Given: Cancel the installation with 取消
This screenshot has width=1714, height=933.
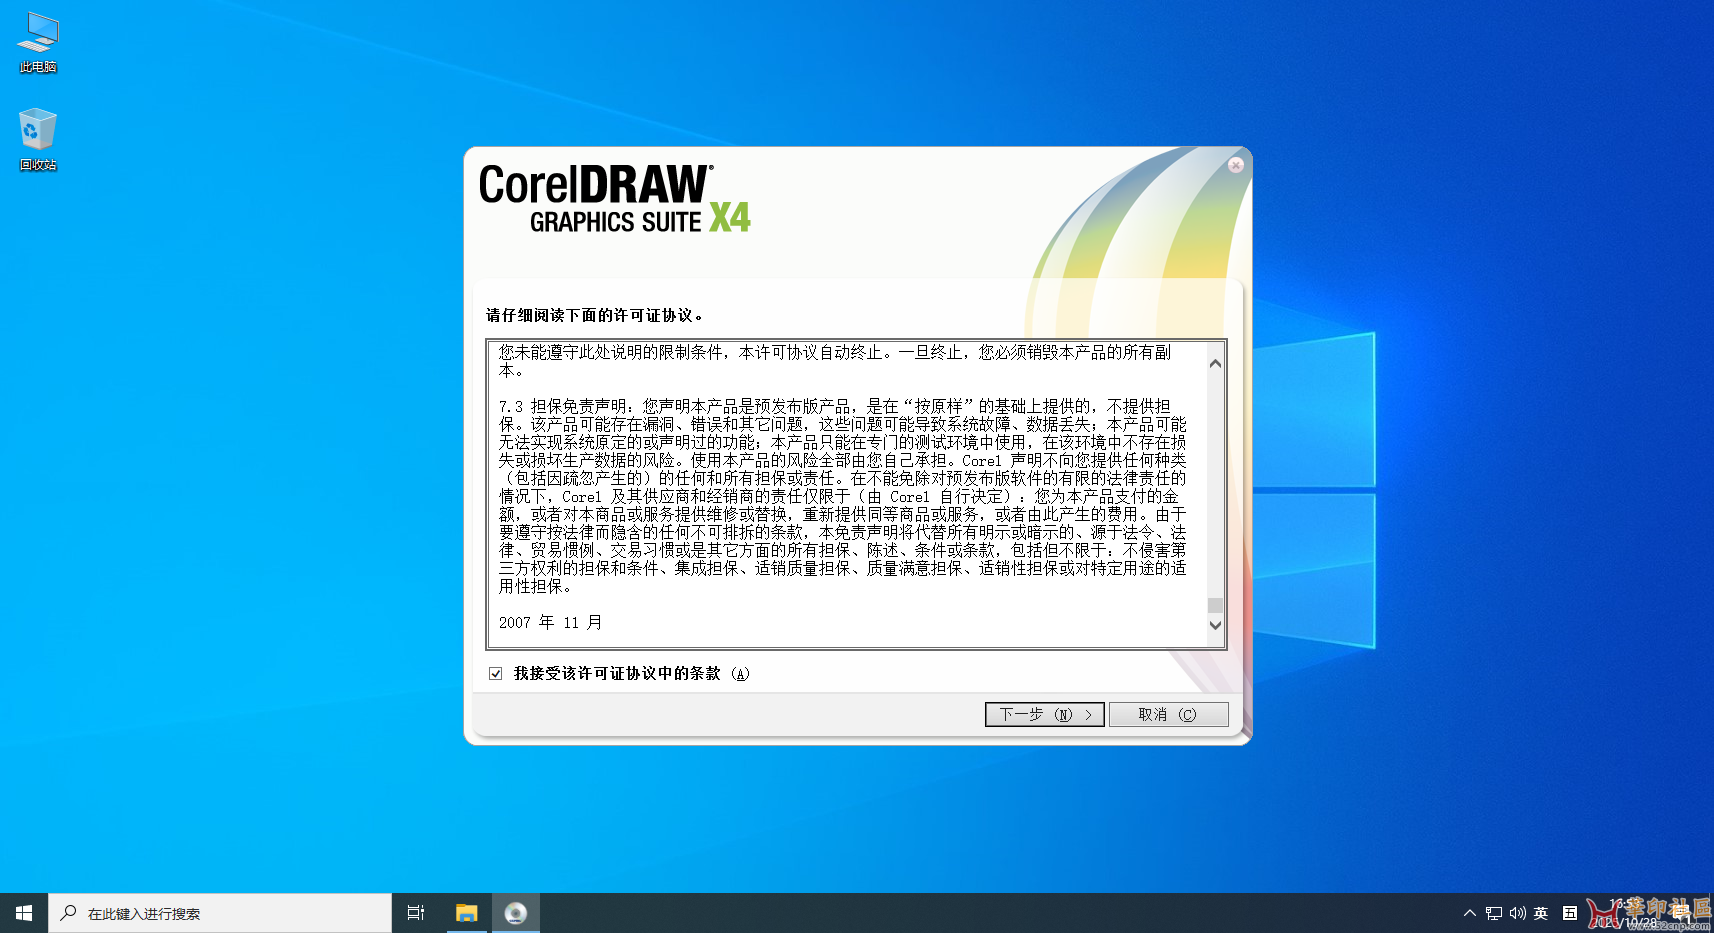Looking at the screenshot, I should click(x=1168, y=714).
